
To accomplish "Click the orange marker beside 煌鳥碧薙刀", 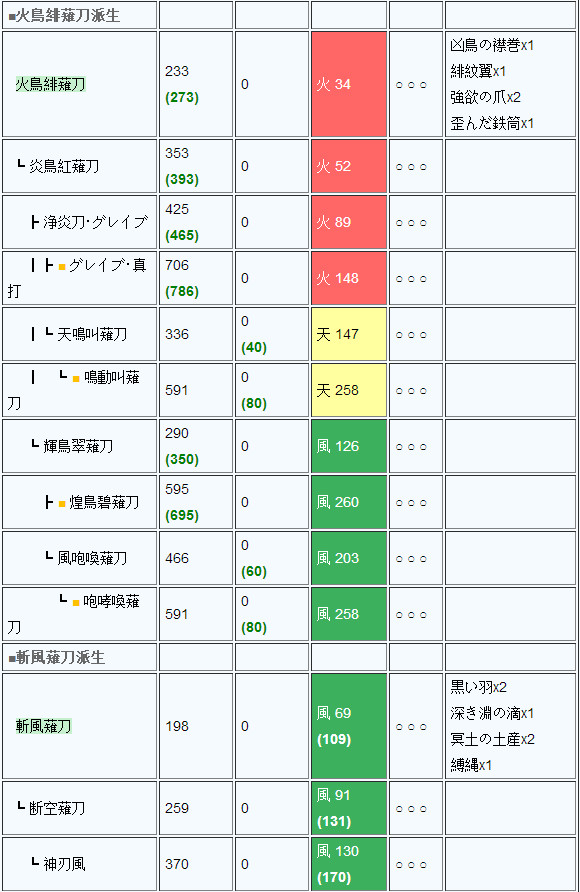I will click(62, 503).
